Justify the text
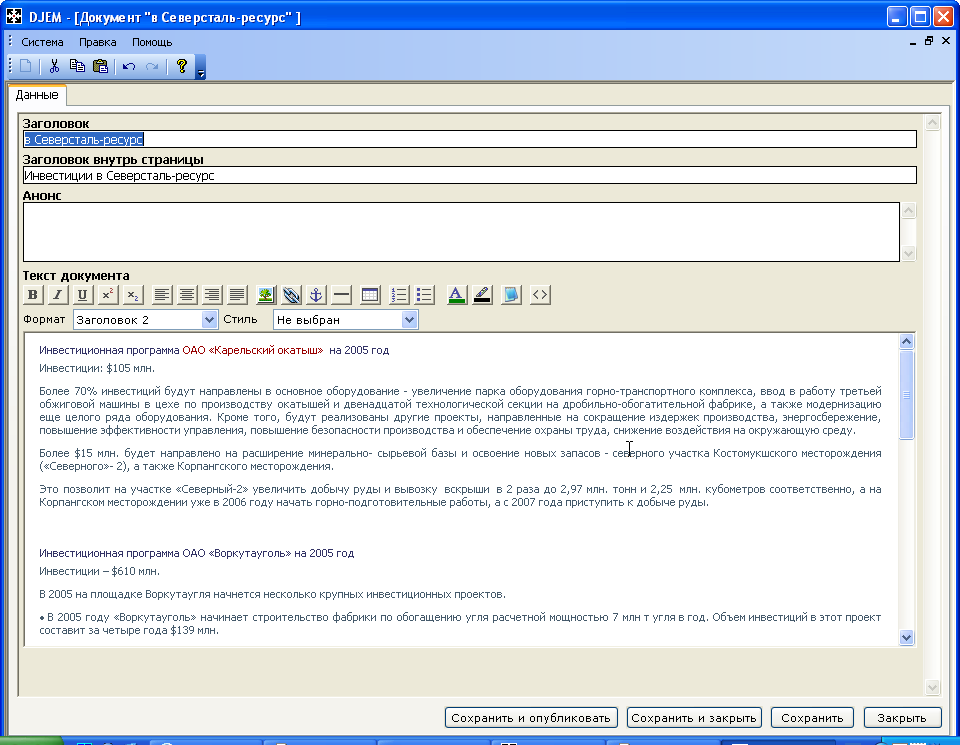 click(x=237, y=295)
